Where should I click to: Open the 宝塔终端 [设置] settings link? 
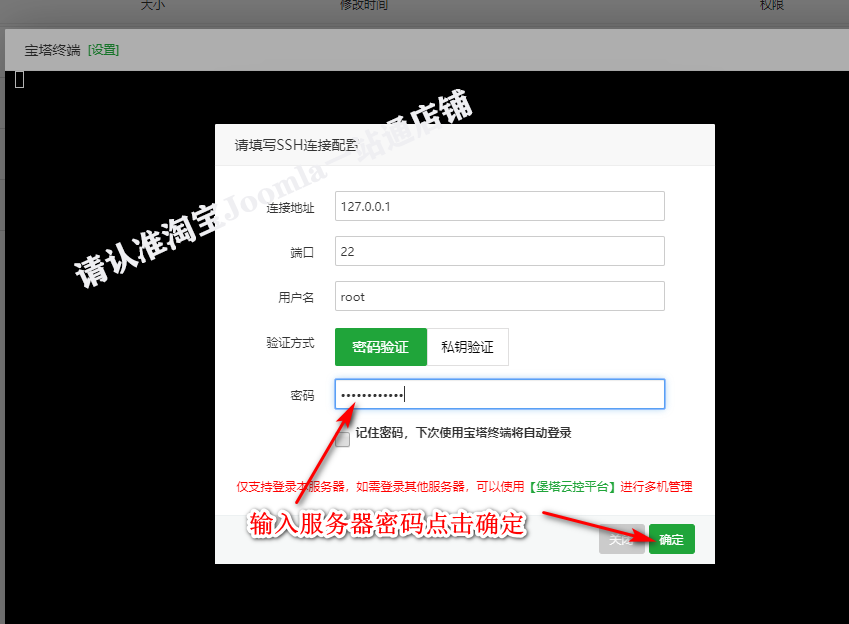pyautogui.click(x=103, y=50)
